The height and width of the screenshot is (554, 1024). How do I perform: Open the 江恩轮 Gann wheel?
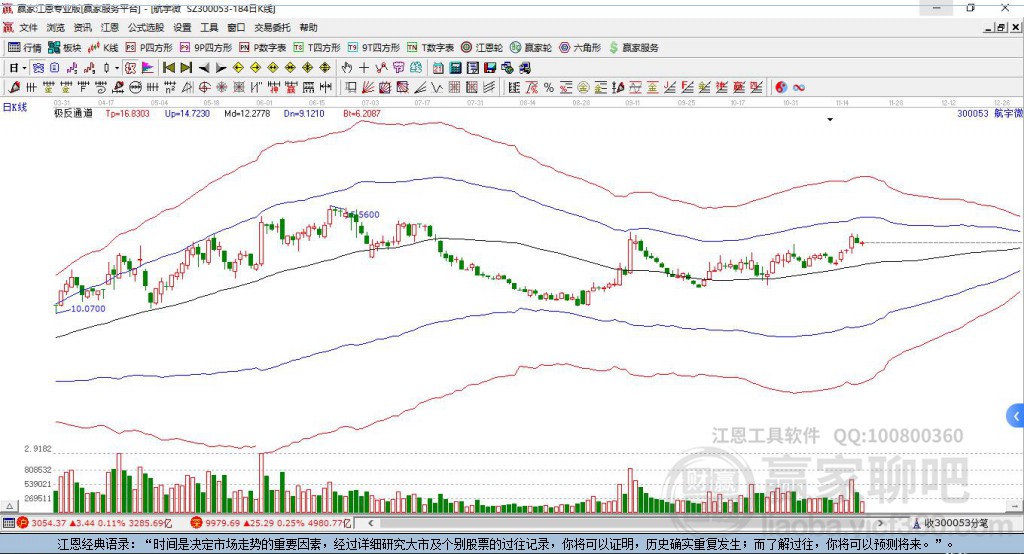click(482, 48)
